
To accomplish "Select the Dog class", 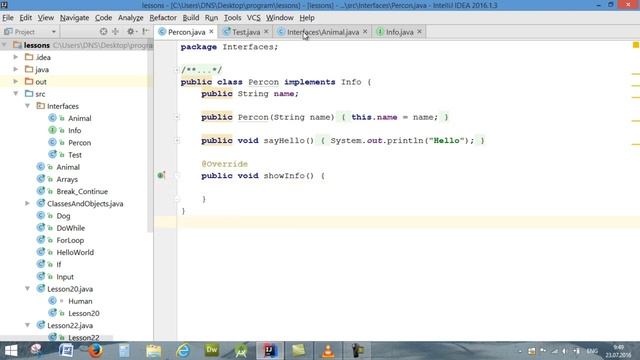I will click(63, 216).
